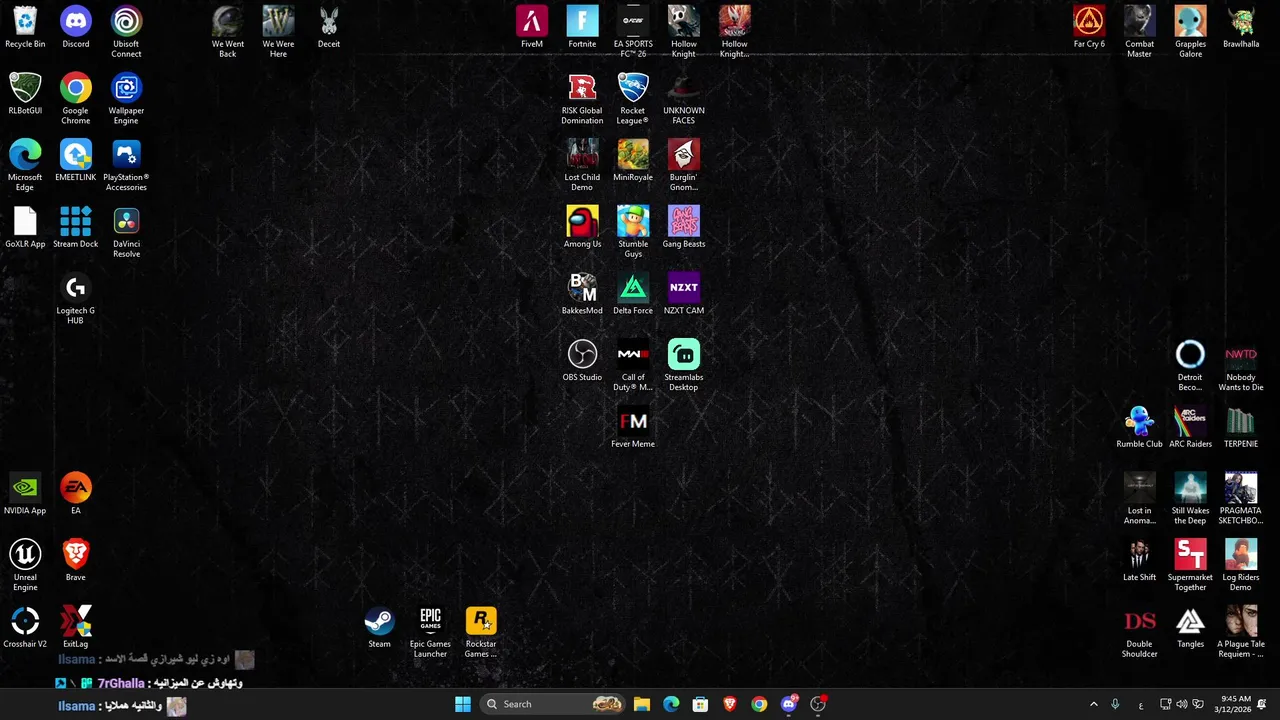Select the Epic Games Launcher icon
Image resolution: width=1280 pixels, height=720 pixels.
pos(430,633)
